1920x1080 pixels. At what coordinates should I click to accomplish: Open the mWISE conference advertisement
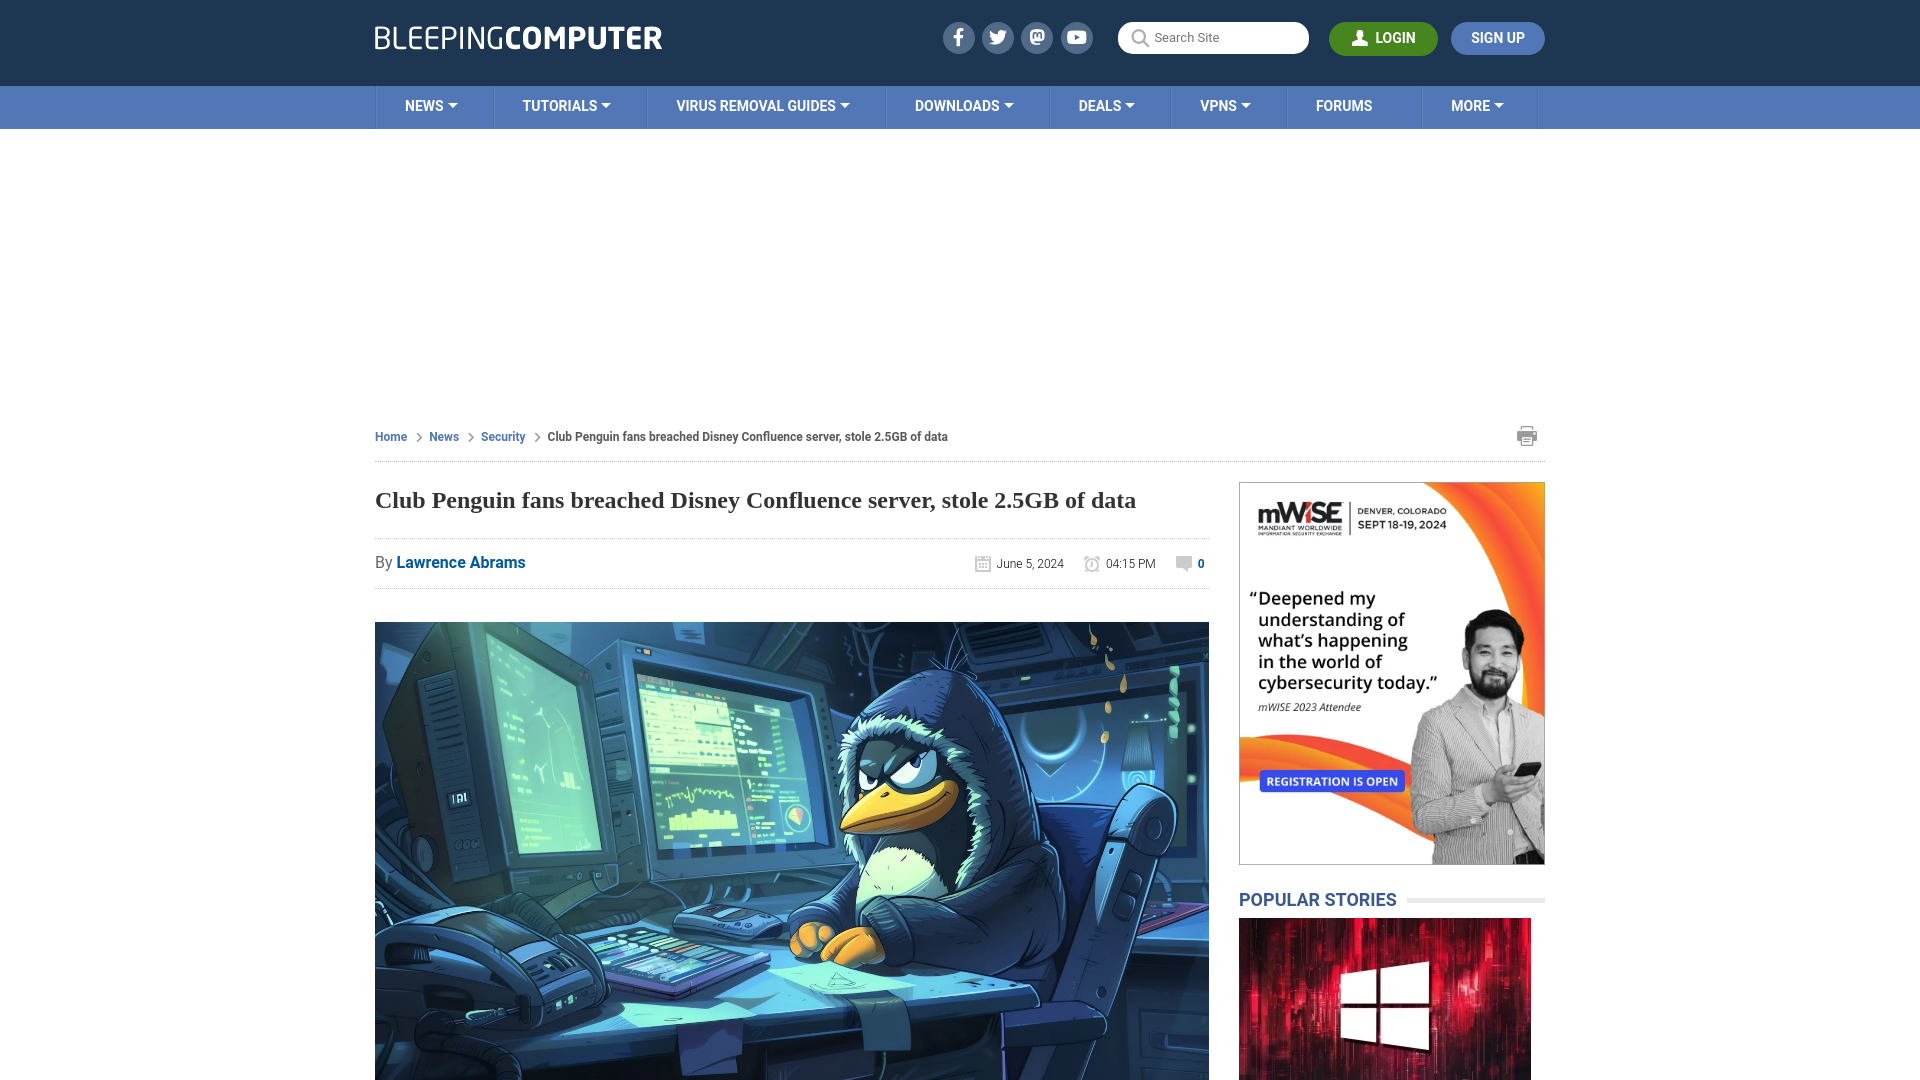[1392, 673]
